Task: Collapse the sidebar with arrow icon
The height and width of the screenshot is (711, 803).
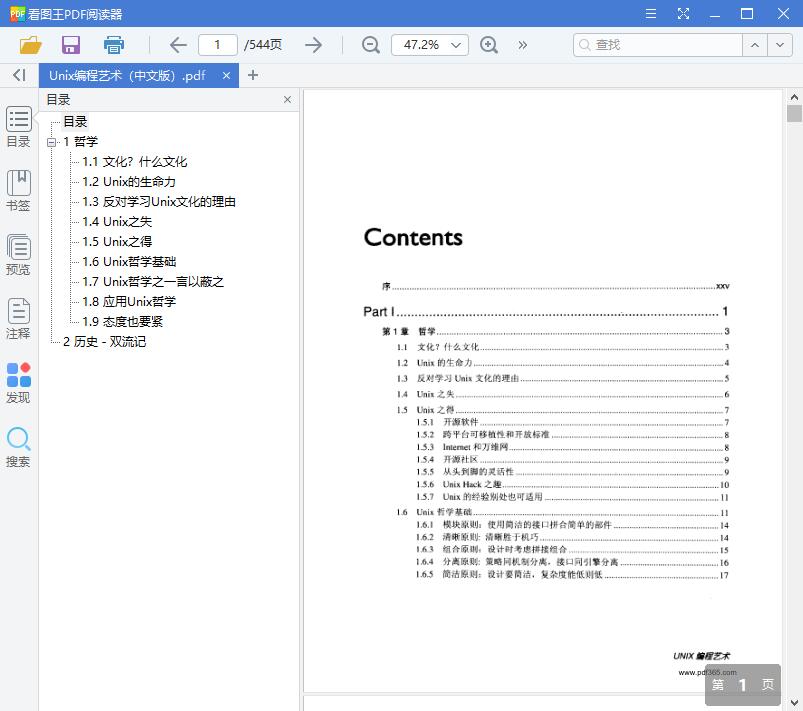Action: 19,75
